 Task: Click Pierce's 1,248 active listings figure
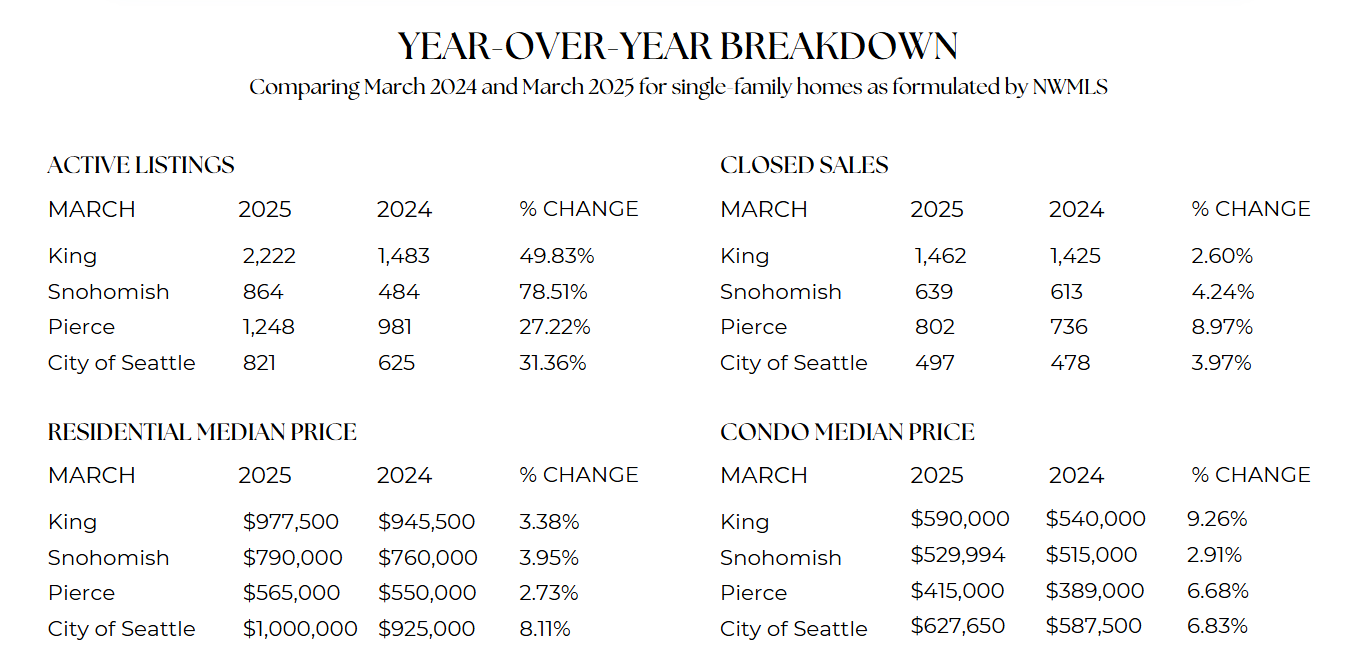click(268, 327)
